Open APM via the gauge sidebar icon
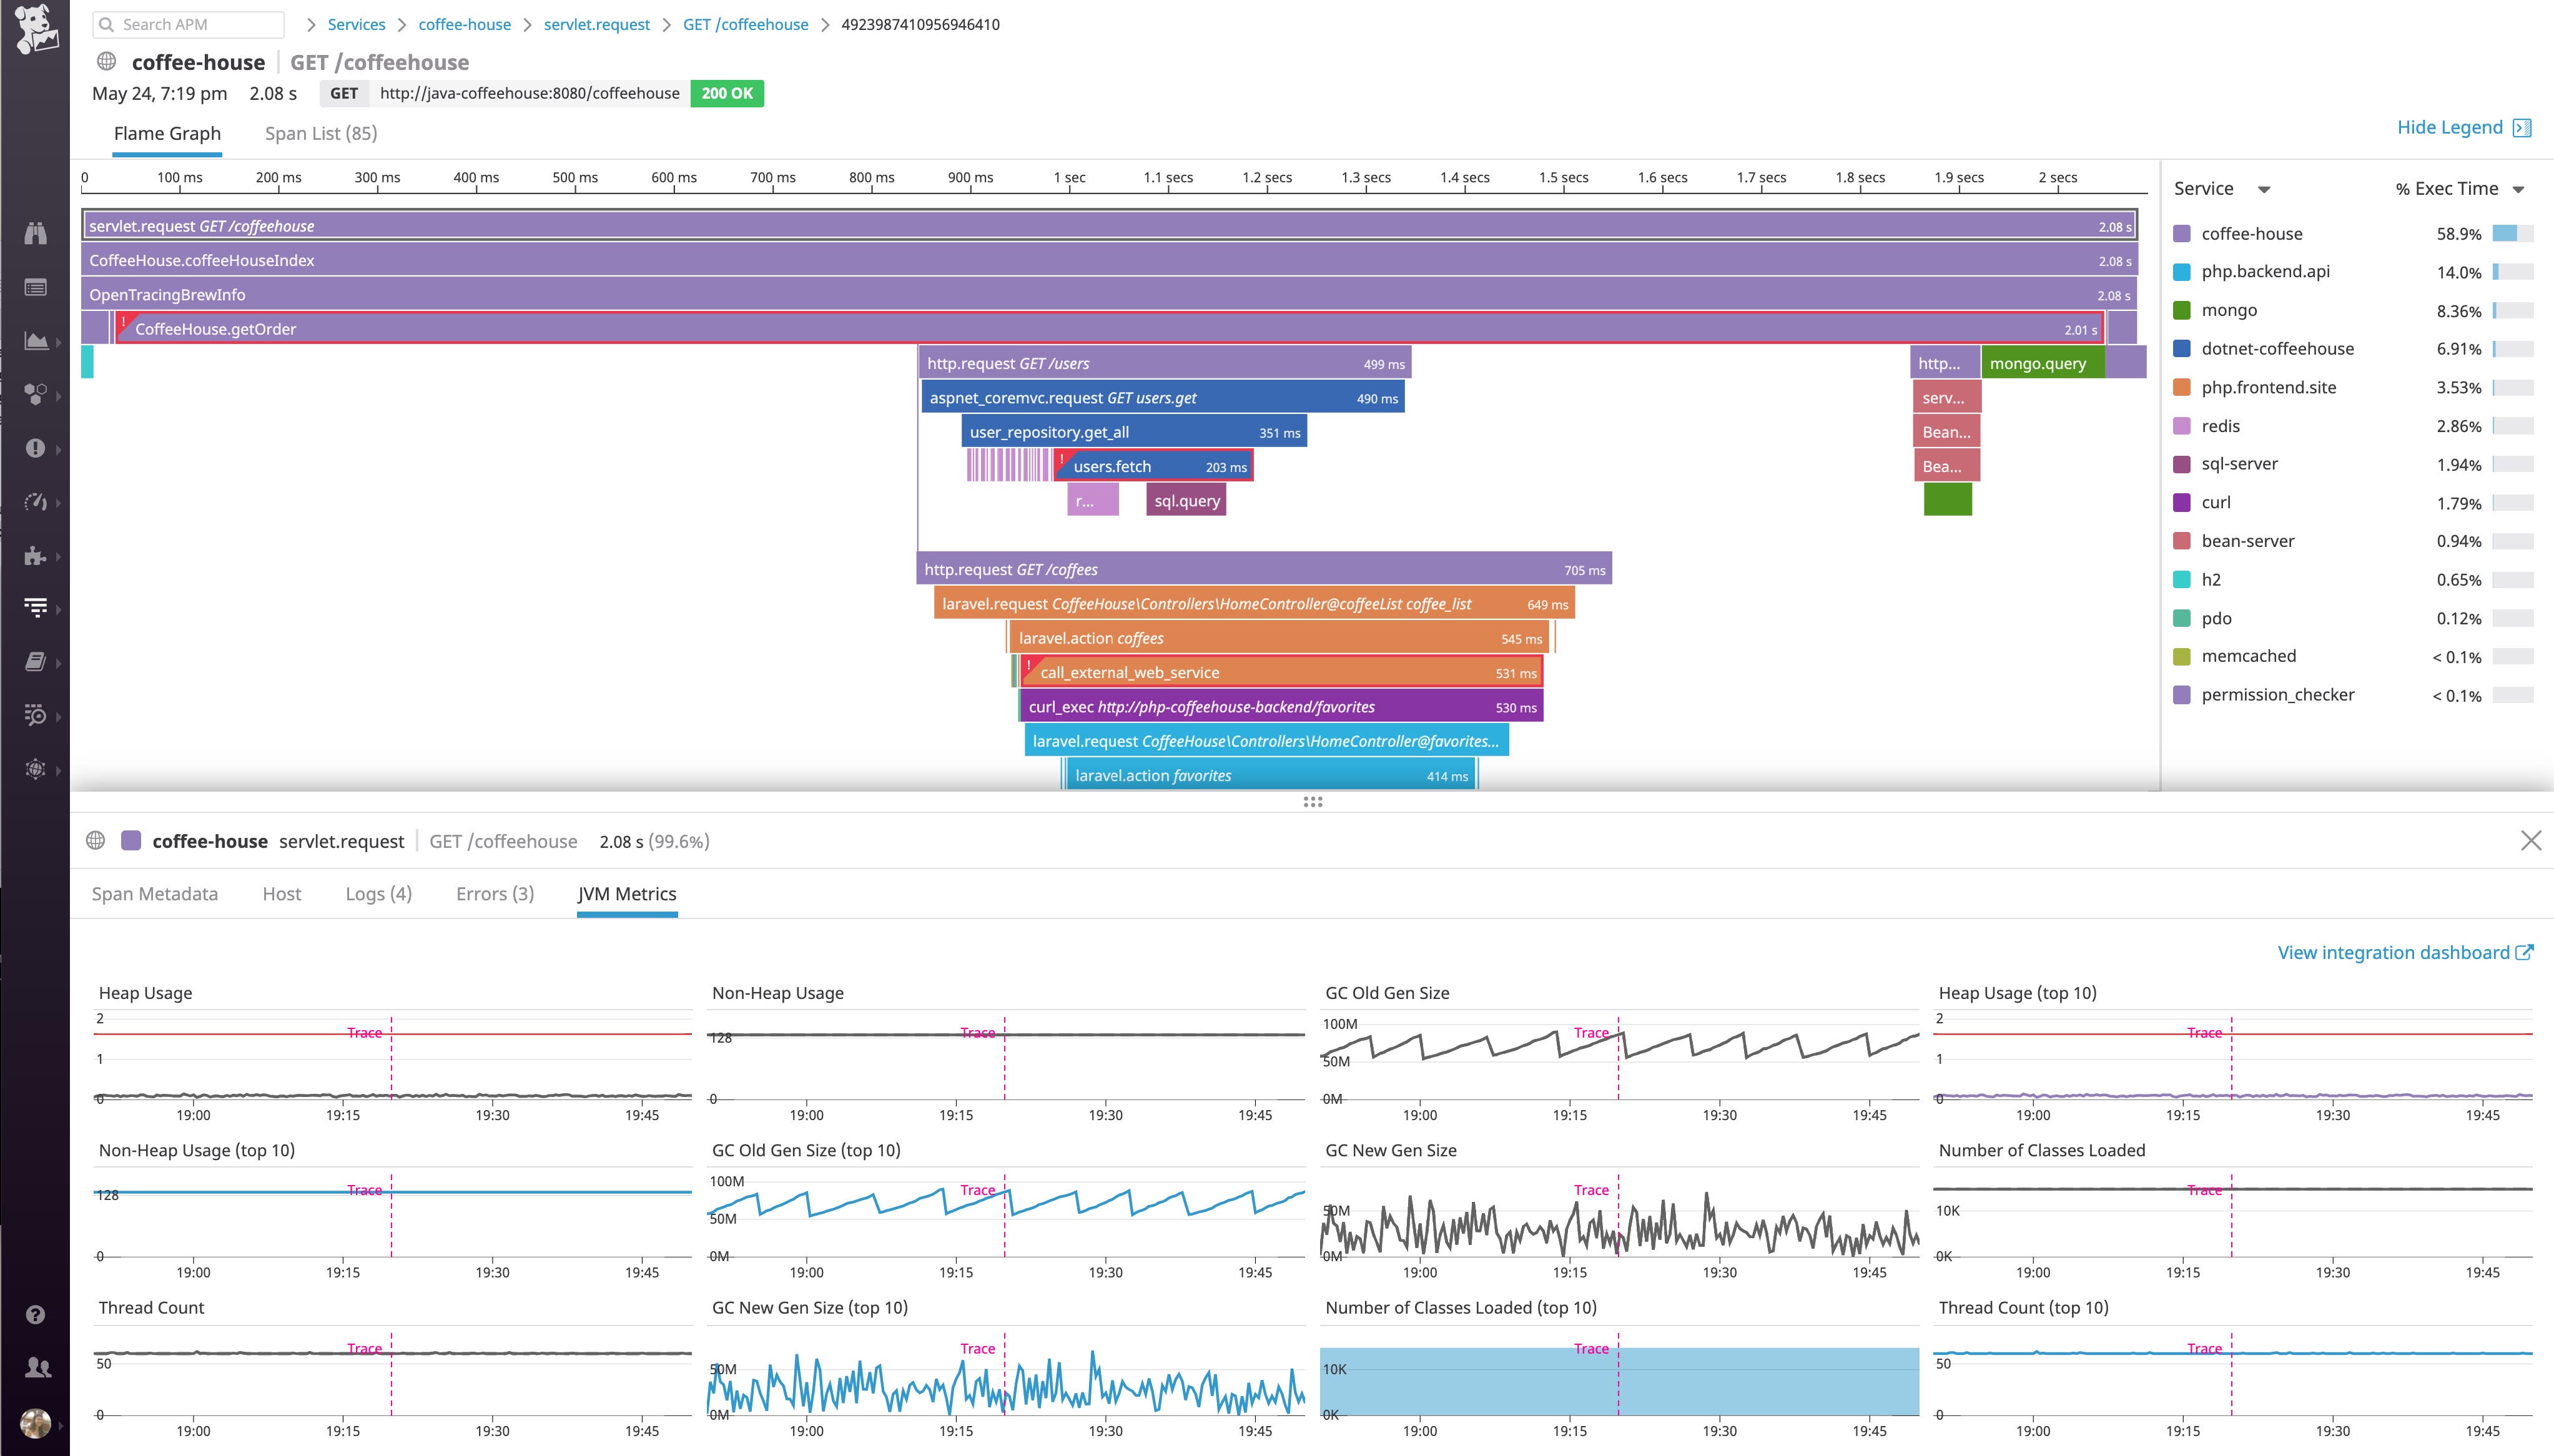2554x1456 pixels. [x=36, y=502]
